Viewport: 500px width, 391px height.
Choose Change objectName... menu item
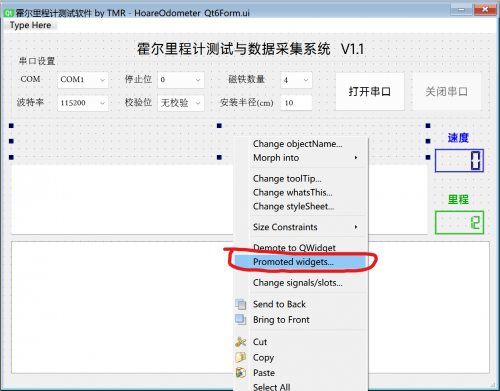pos(301,144)
